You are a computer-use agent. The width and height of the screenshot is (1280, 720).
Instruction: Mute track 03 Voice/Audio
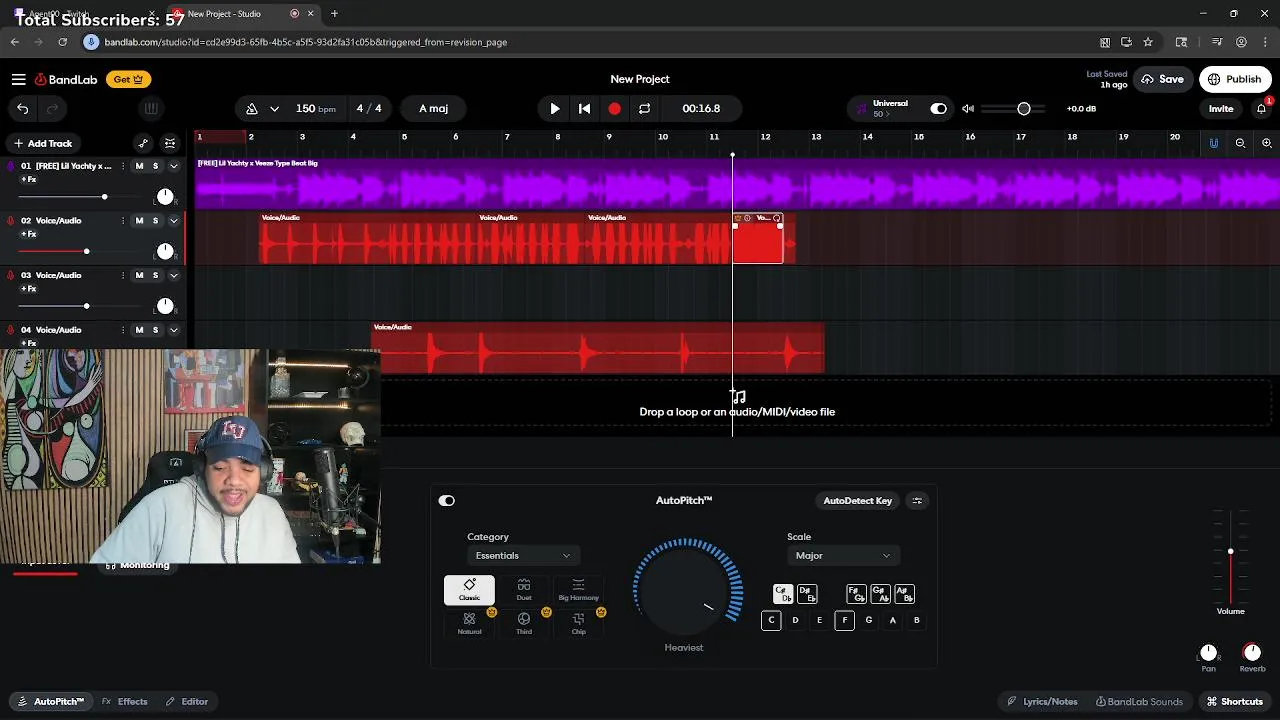pyautogui.click(x=139, y=275)
